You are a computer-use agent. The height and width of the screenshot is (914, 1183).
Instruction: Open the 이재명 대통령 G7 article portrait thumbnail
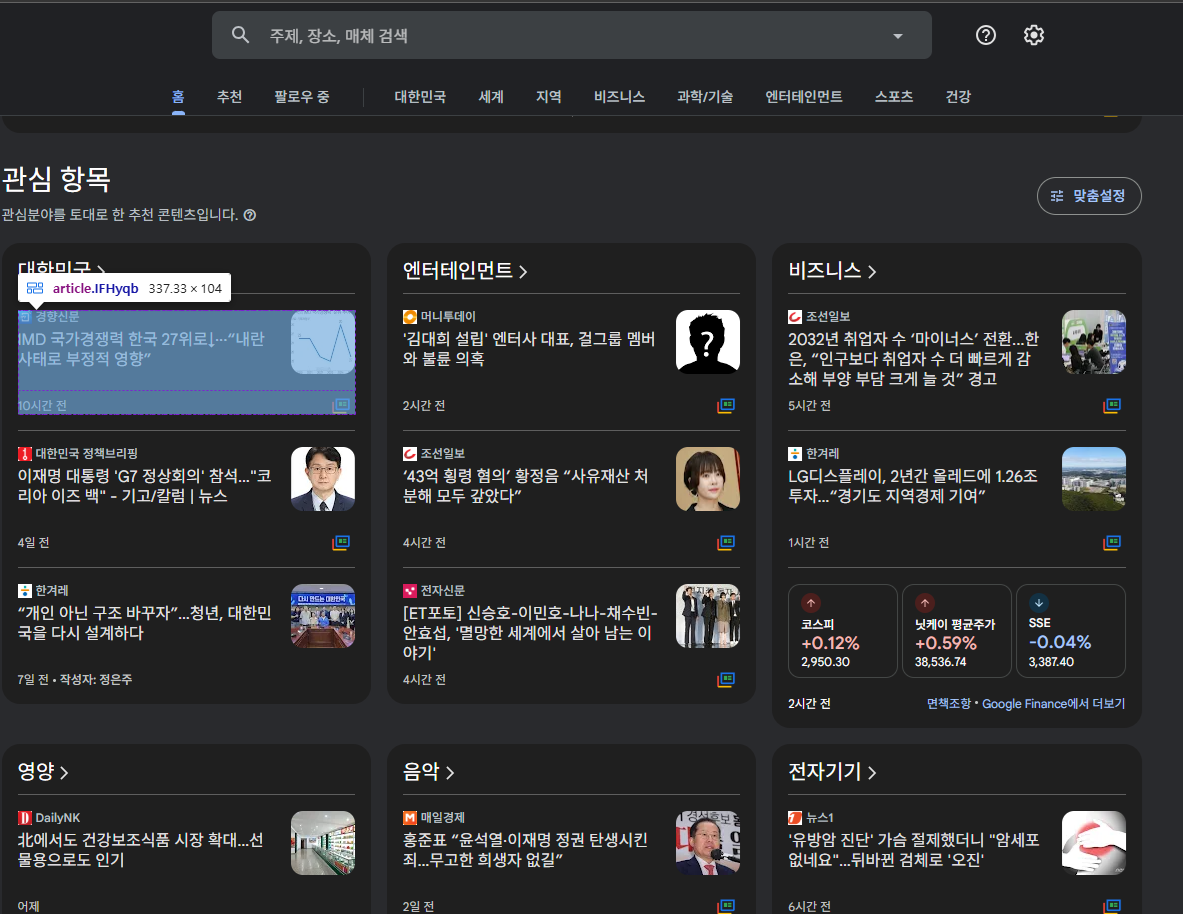point(323,479)
